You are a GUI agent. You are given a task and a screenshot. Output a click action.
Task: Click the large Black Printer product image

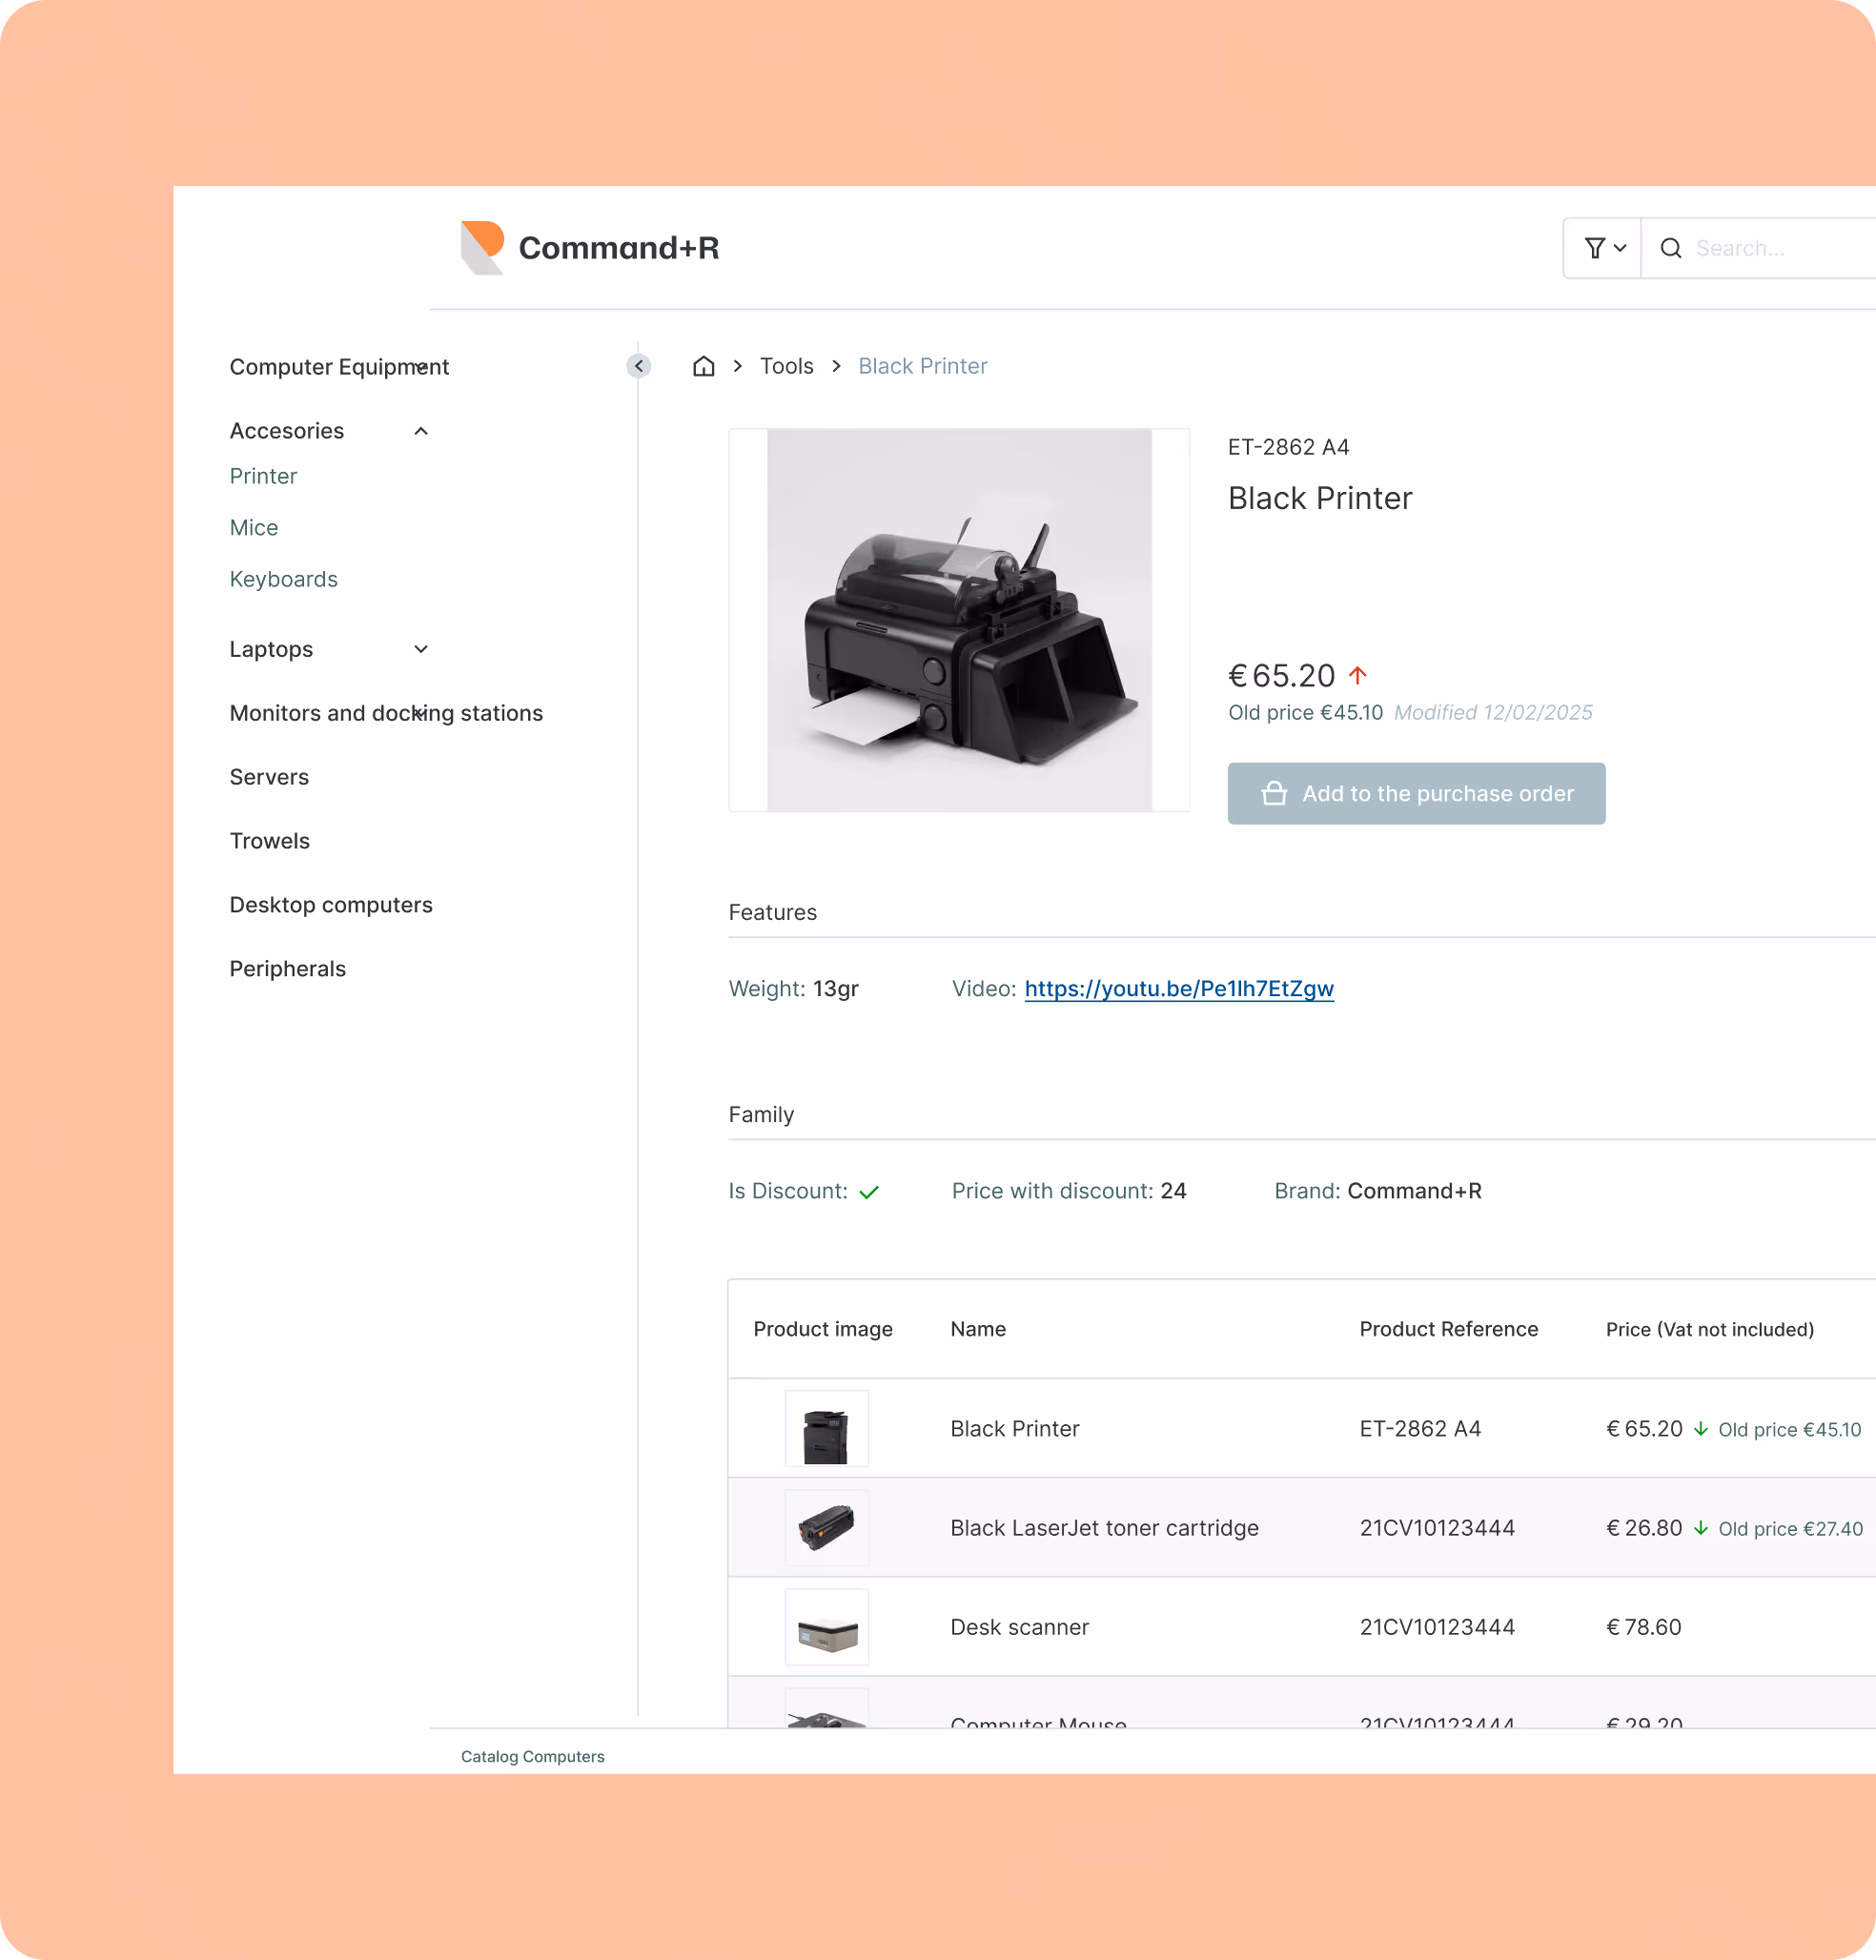pyautogui.click(x=958, y=620)
